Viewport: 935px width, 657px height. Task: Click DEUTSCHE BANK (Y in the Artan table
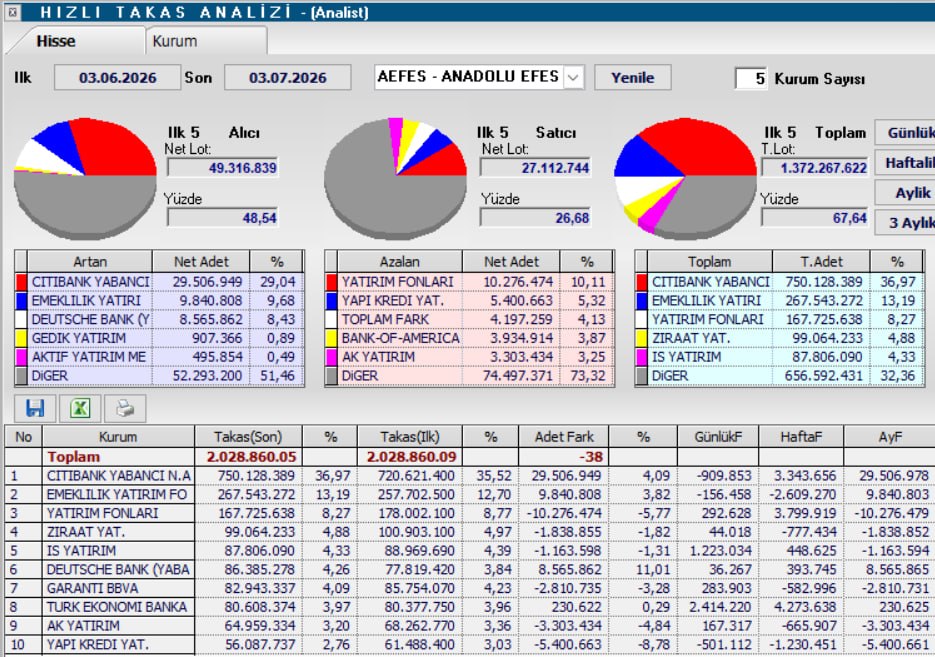[90, 320]
